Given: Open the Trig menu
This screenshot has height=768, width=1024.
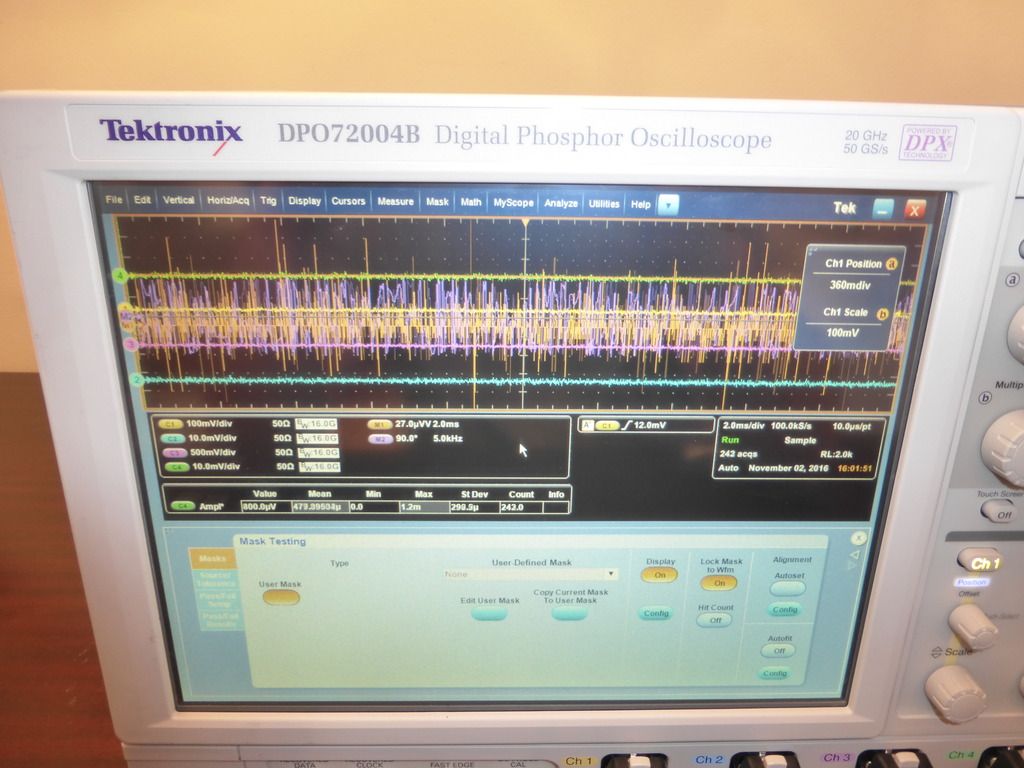Looking at the screenshot, I should pos(268,200).
